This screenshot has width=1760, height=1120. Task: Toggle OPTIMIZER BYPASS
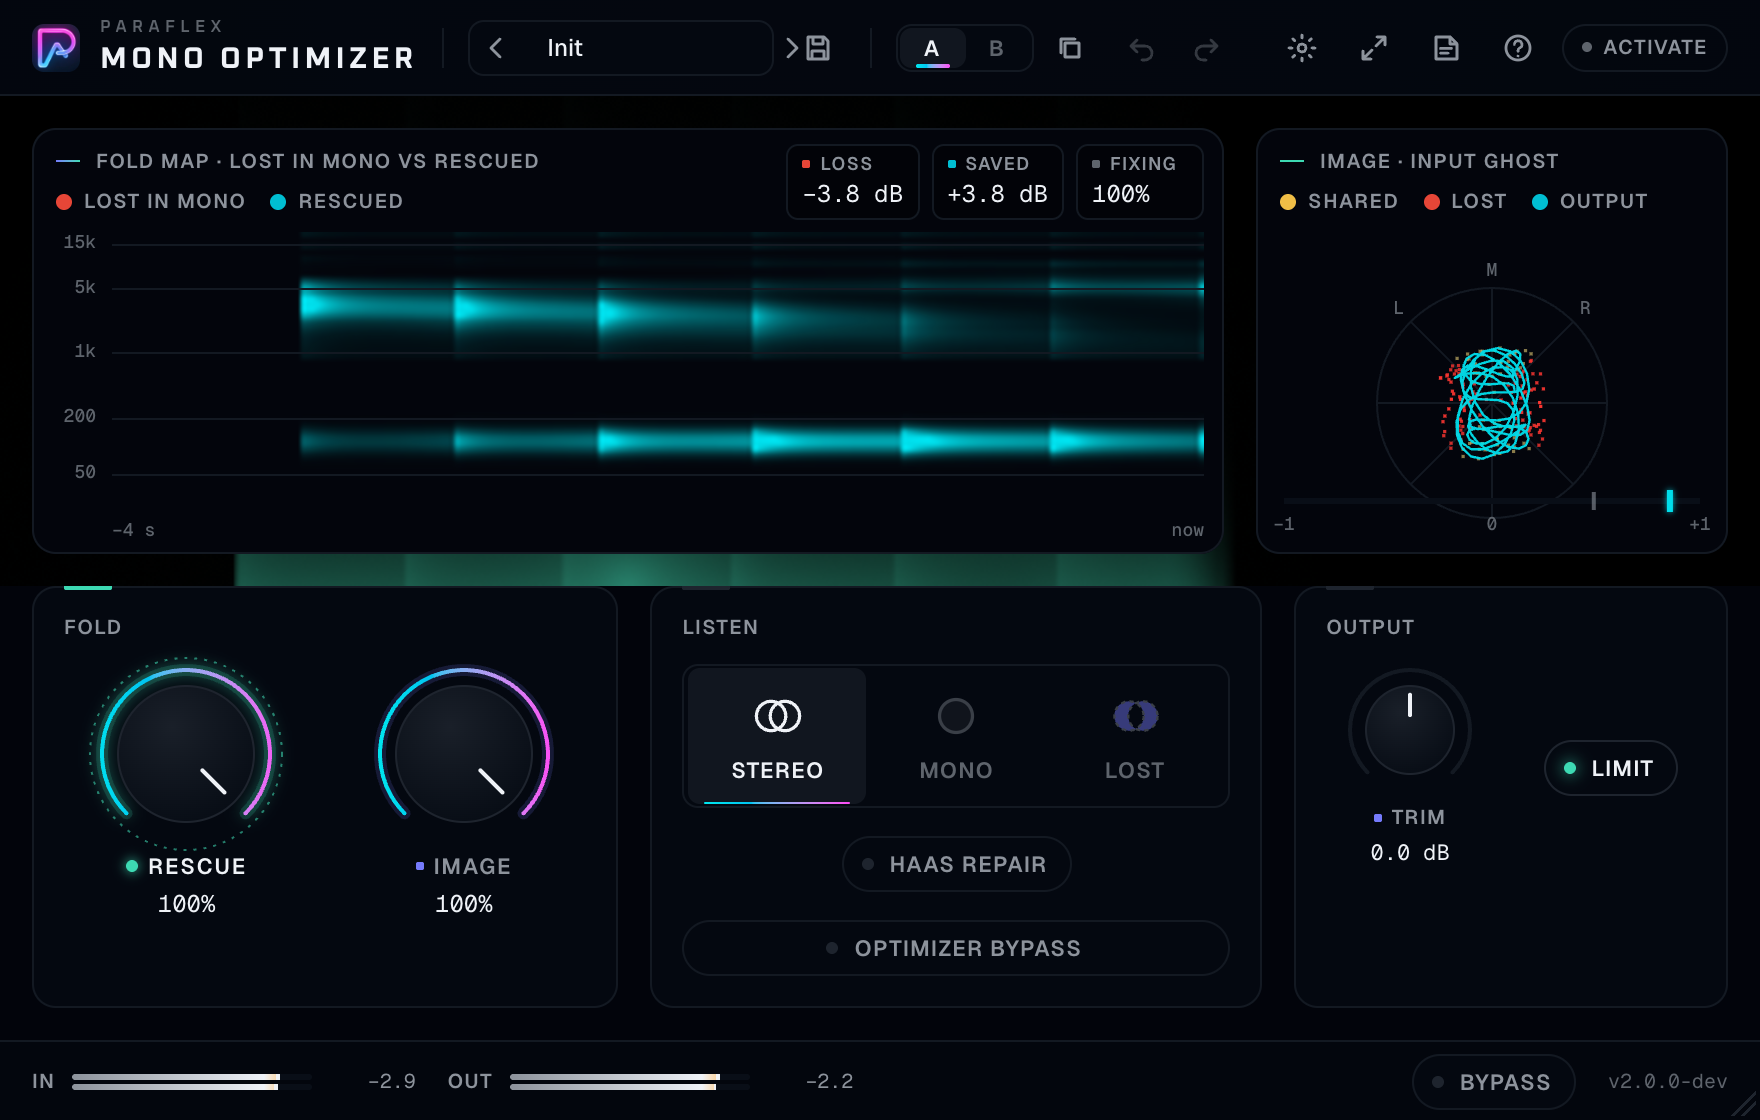tap(956, 948)
